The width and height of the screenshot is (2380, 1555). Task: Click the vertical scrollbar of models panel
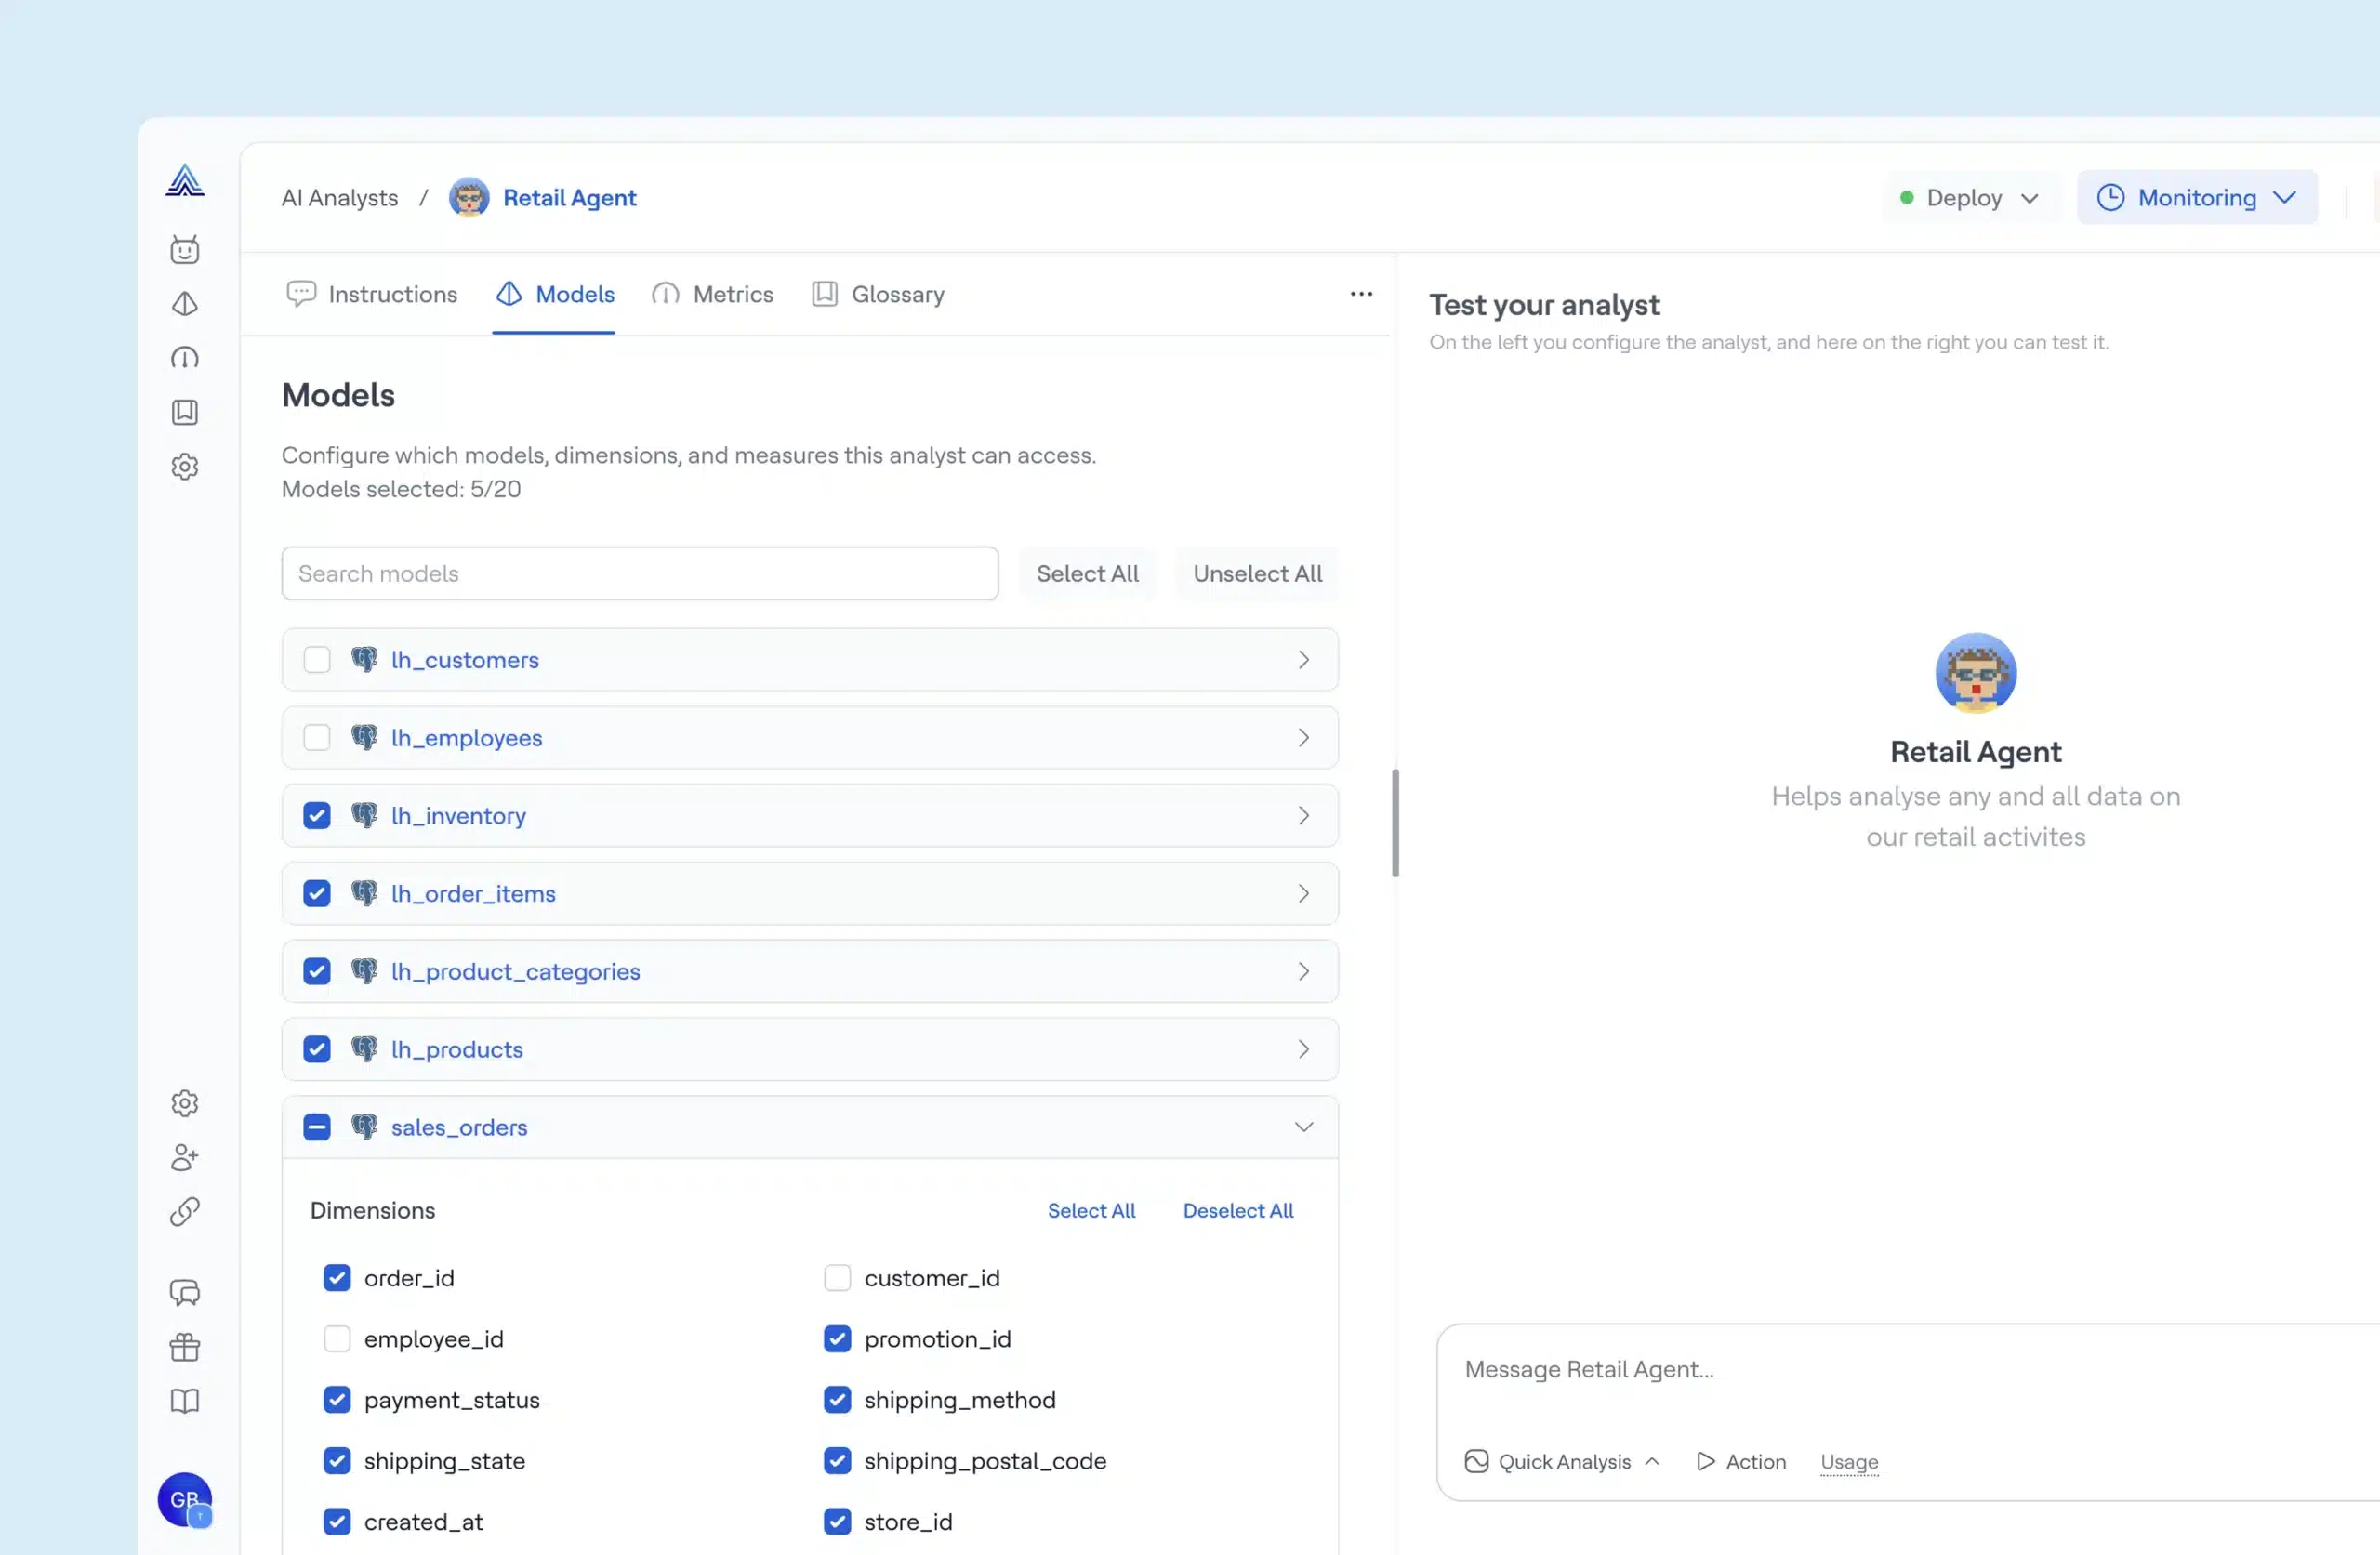click(x=1395, y=822)
